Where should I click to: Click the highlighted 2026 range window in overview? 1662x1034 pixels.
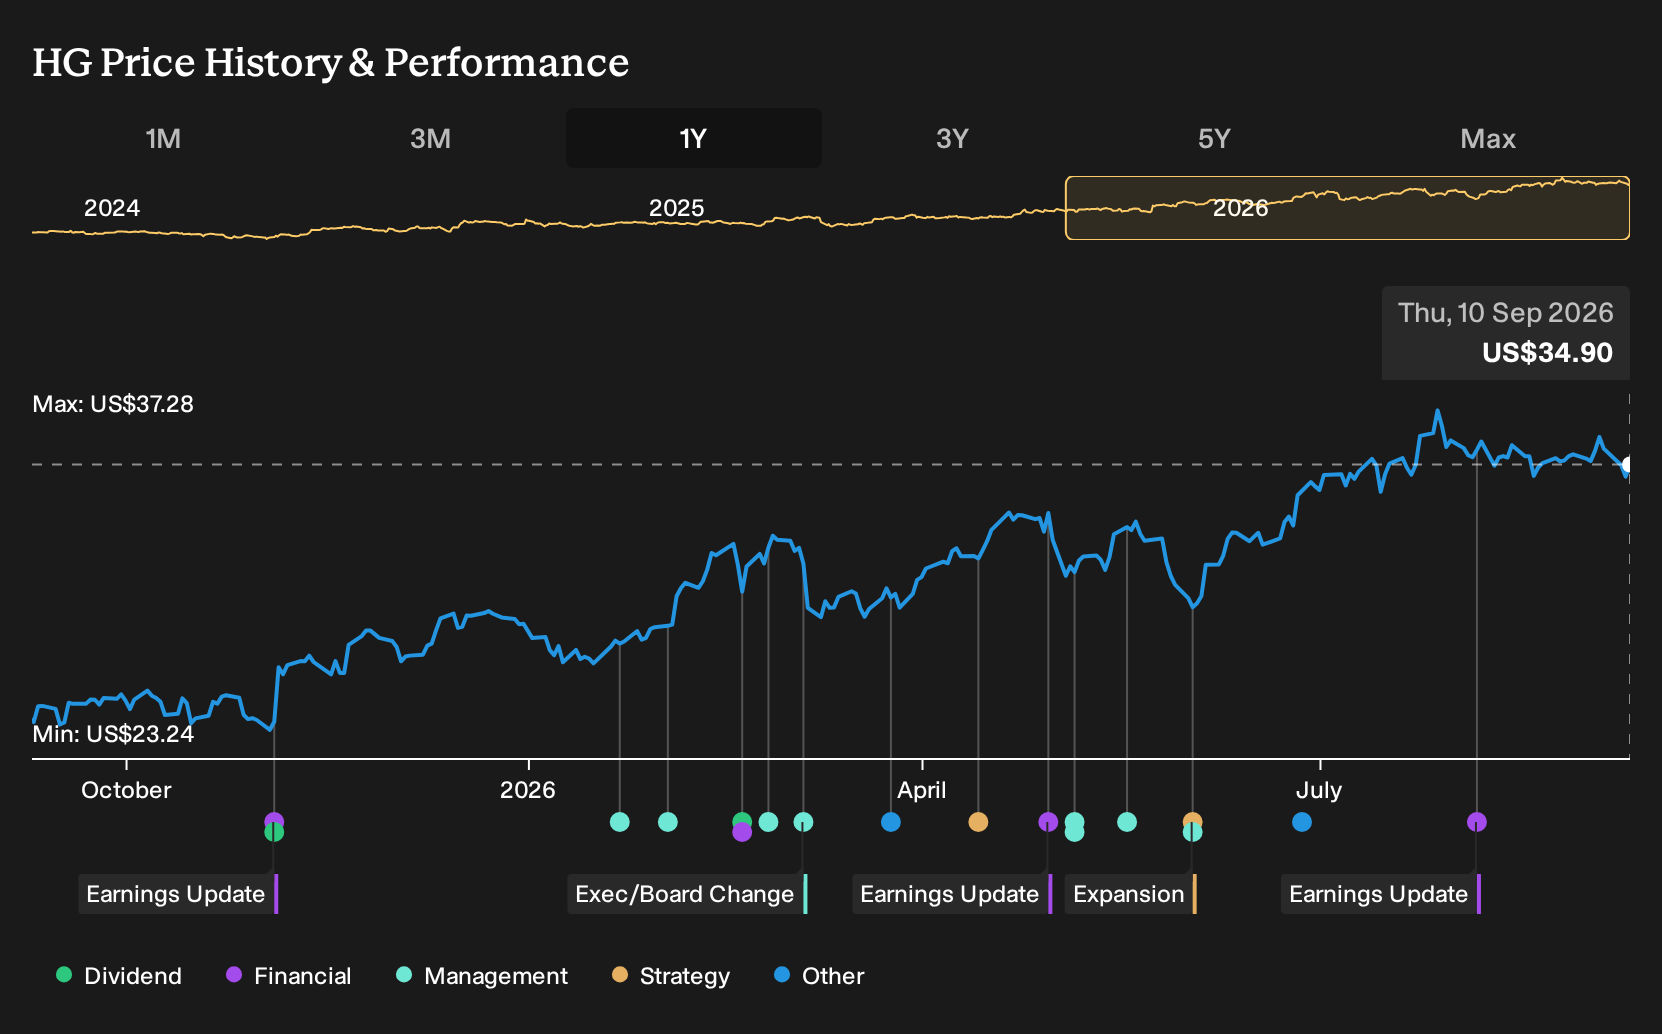point(1347,208)
